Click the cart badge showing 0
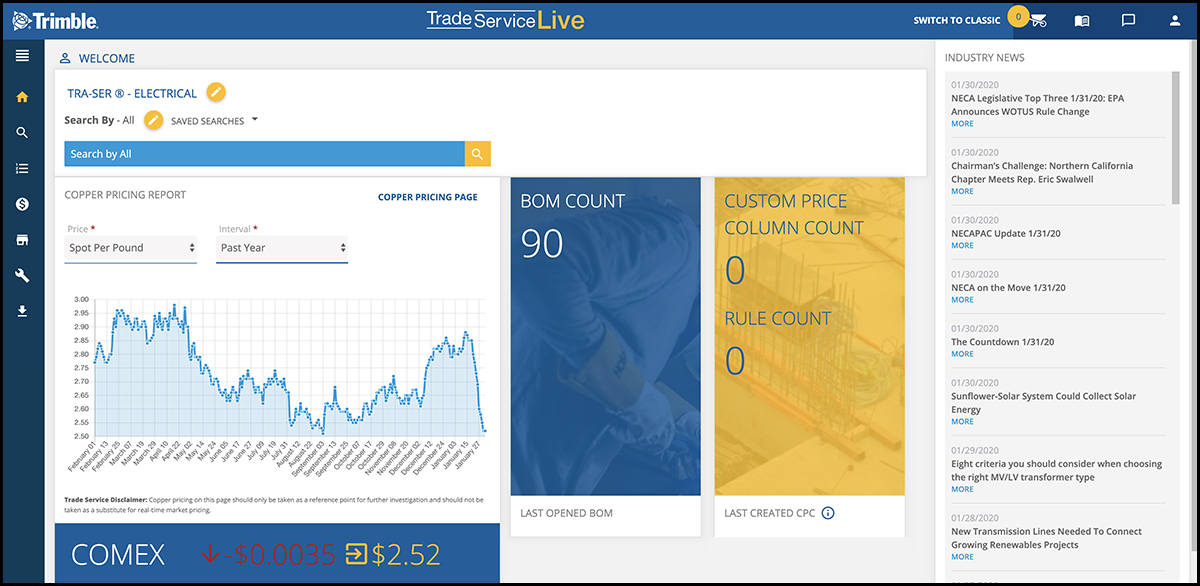This screenshot has width=1200, height=586. (x=1018, y=16)
